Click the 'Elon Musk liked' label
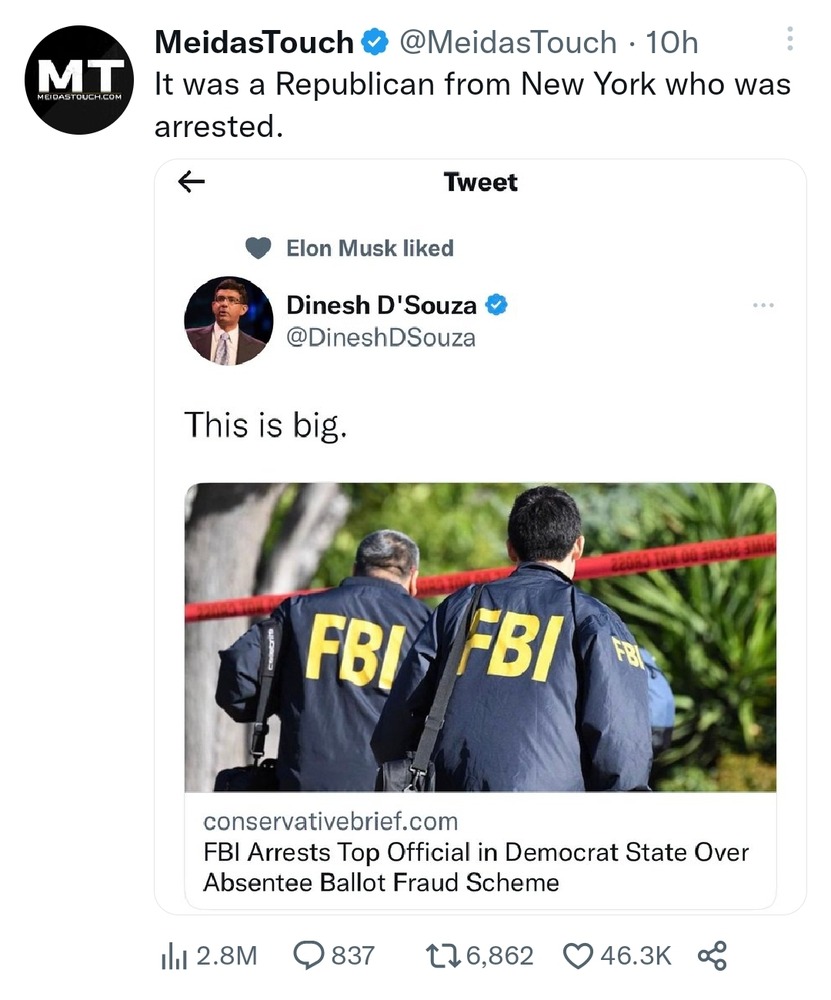Viewport: 831px width, 1000px height. 369,248
